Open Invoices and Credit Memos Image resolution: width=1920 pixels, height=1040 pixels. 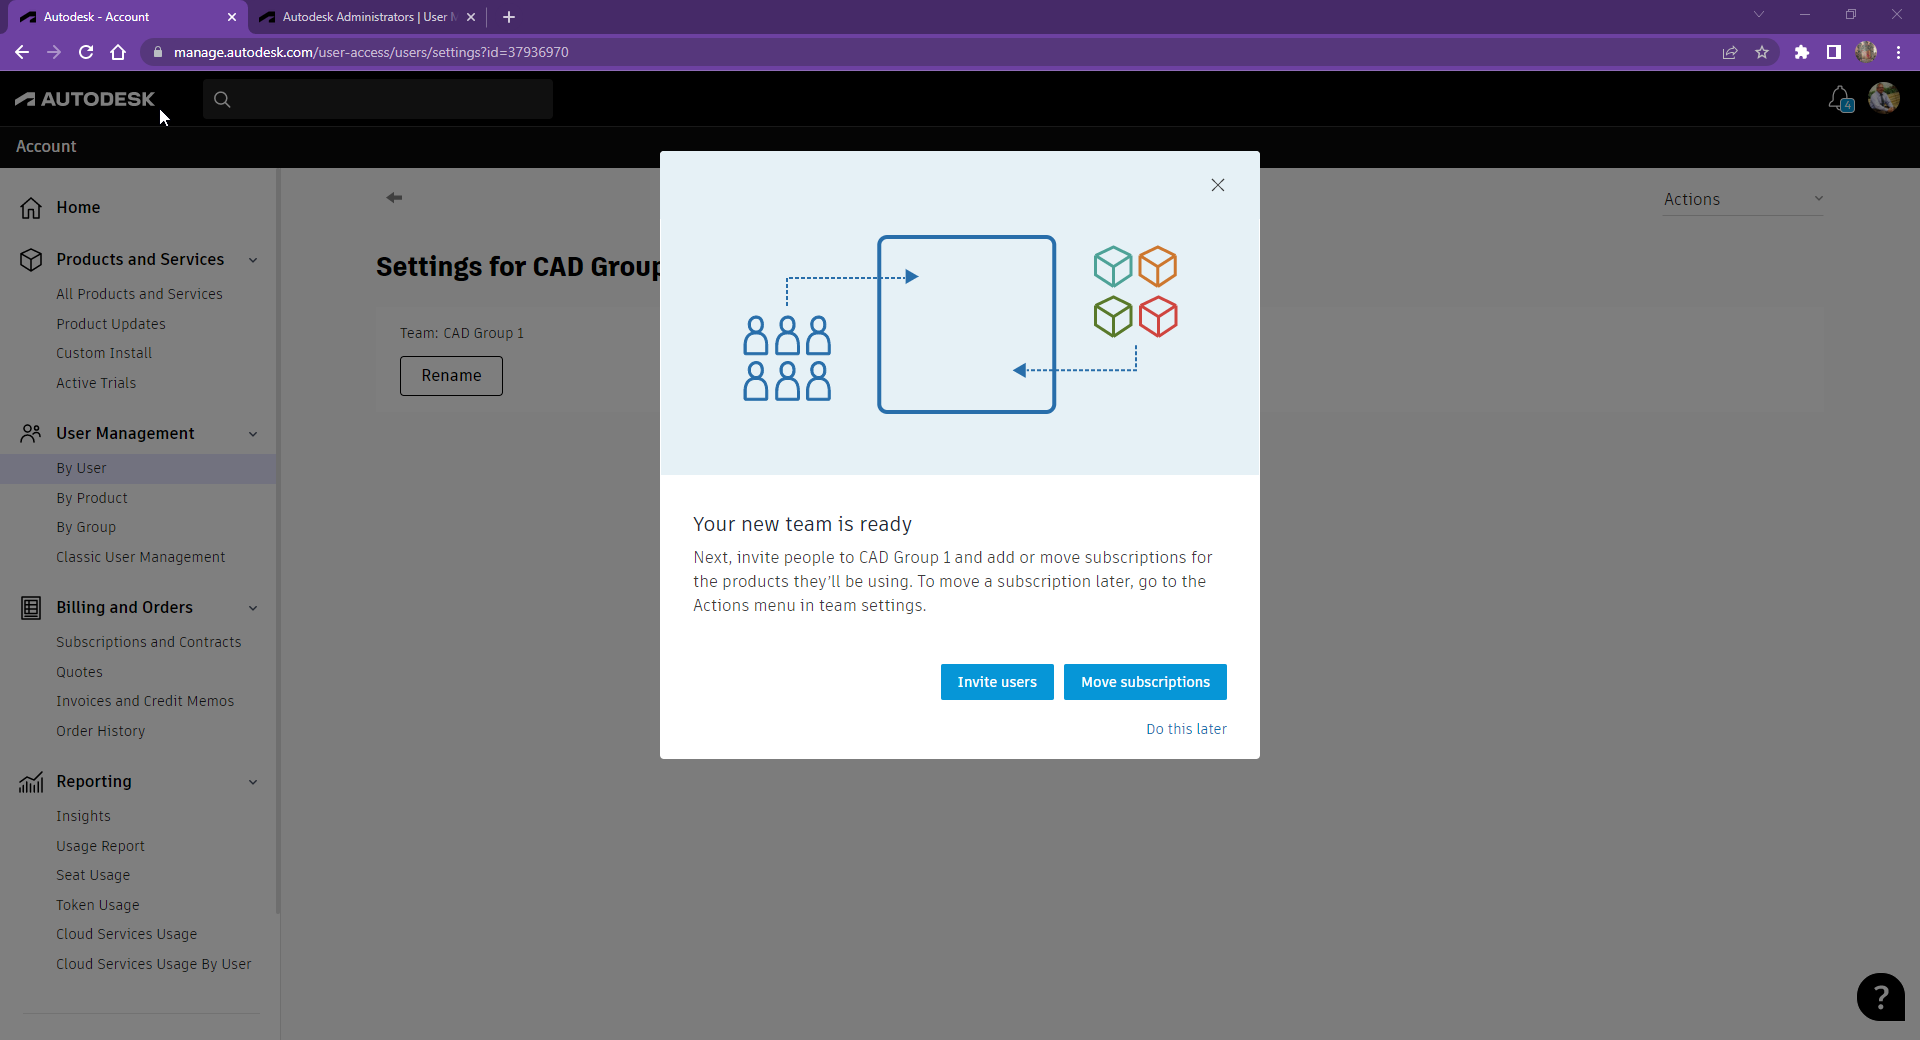(x=145, y=701)
